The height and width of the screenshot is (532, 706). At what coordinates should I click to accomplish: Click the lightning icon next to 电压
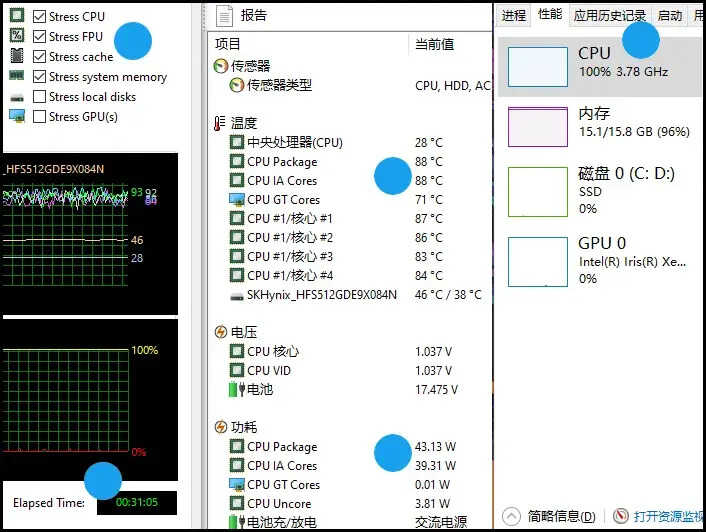(x=221, y=332)
